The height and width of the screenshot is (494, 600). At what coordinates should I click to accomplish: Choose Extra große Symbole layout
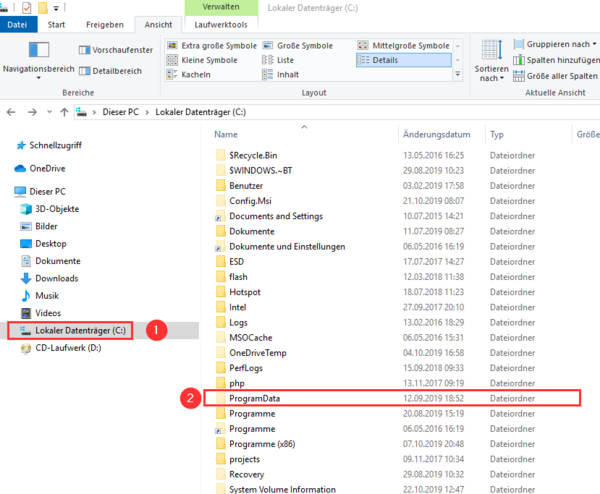[x=212, y=46]
